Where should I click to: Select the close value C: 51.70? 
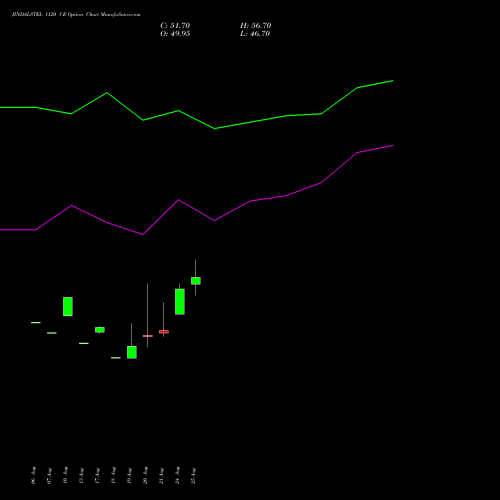tap(175, 26)
